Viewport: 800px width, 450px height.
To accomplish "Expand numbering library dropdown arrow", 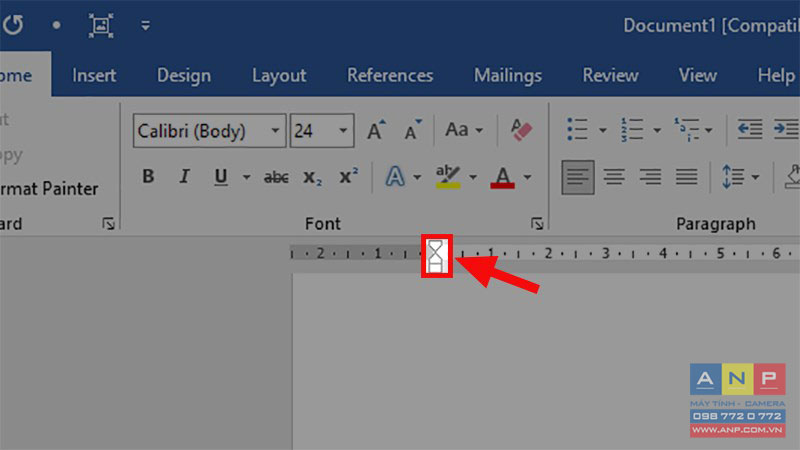I will 657,131.
